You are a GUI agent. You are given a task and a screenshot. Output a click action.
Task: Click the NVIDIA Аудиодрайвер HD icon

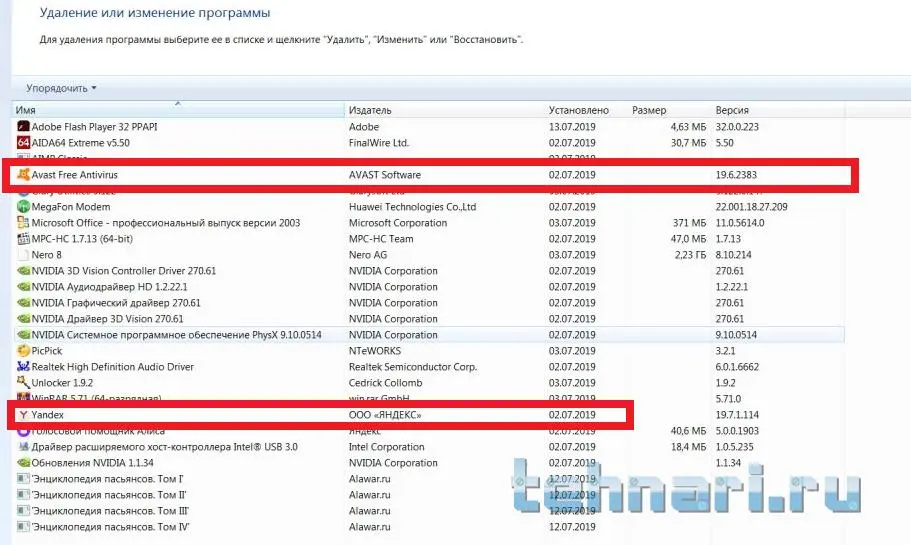23,286
